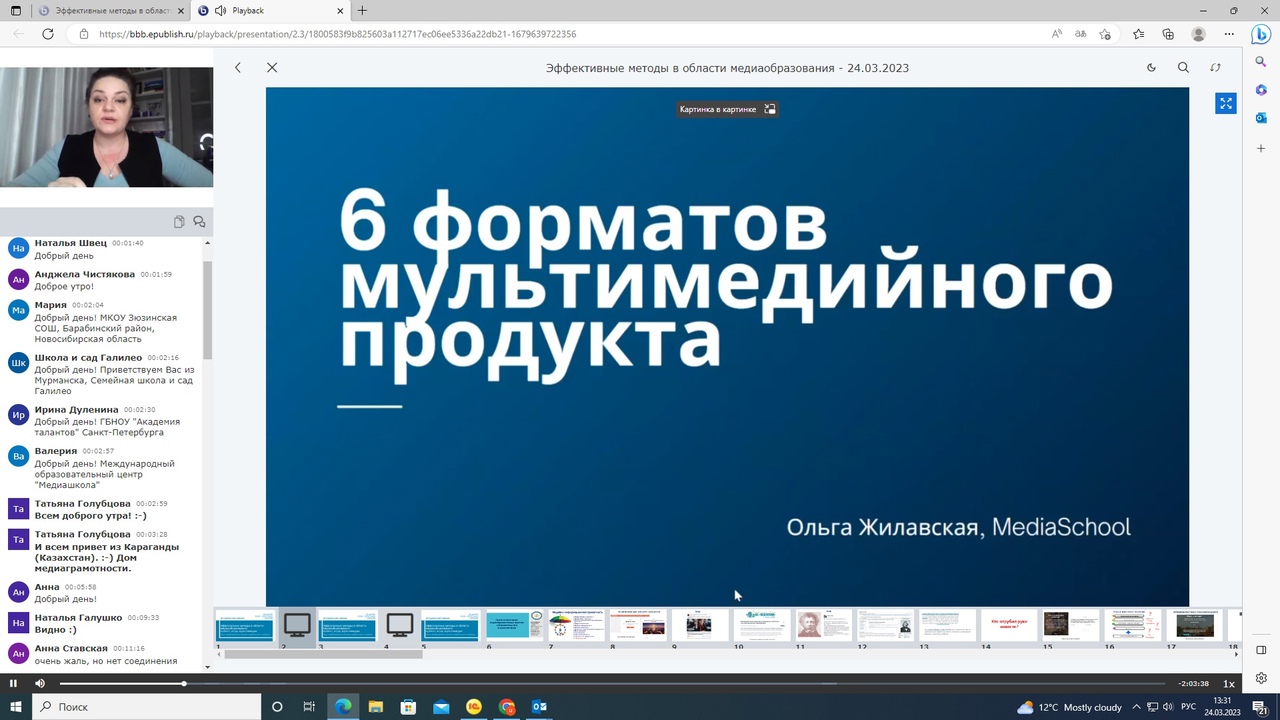Show the chat panel icon
1280x720 pixels.
(199, 222)
